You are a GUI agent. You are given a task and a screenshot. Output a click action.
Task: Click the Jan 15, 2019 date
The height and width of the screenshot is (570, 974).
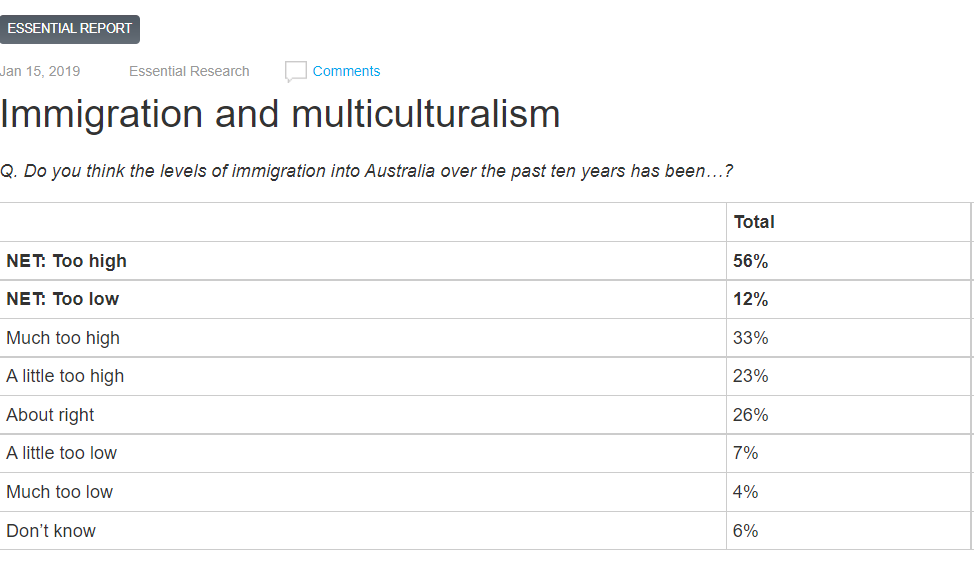tap(41, 71)
